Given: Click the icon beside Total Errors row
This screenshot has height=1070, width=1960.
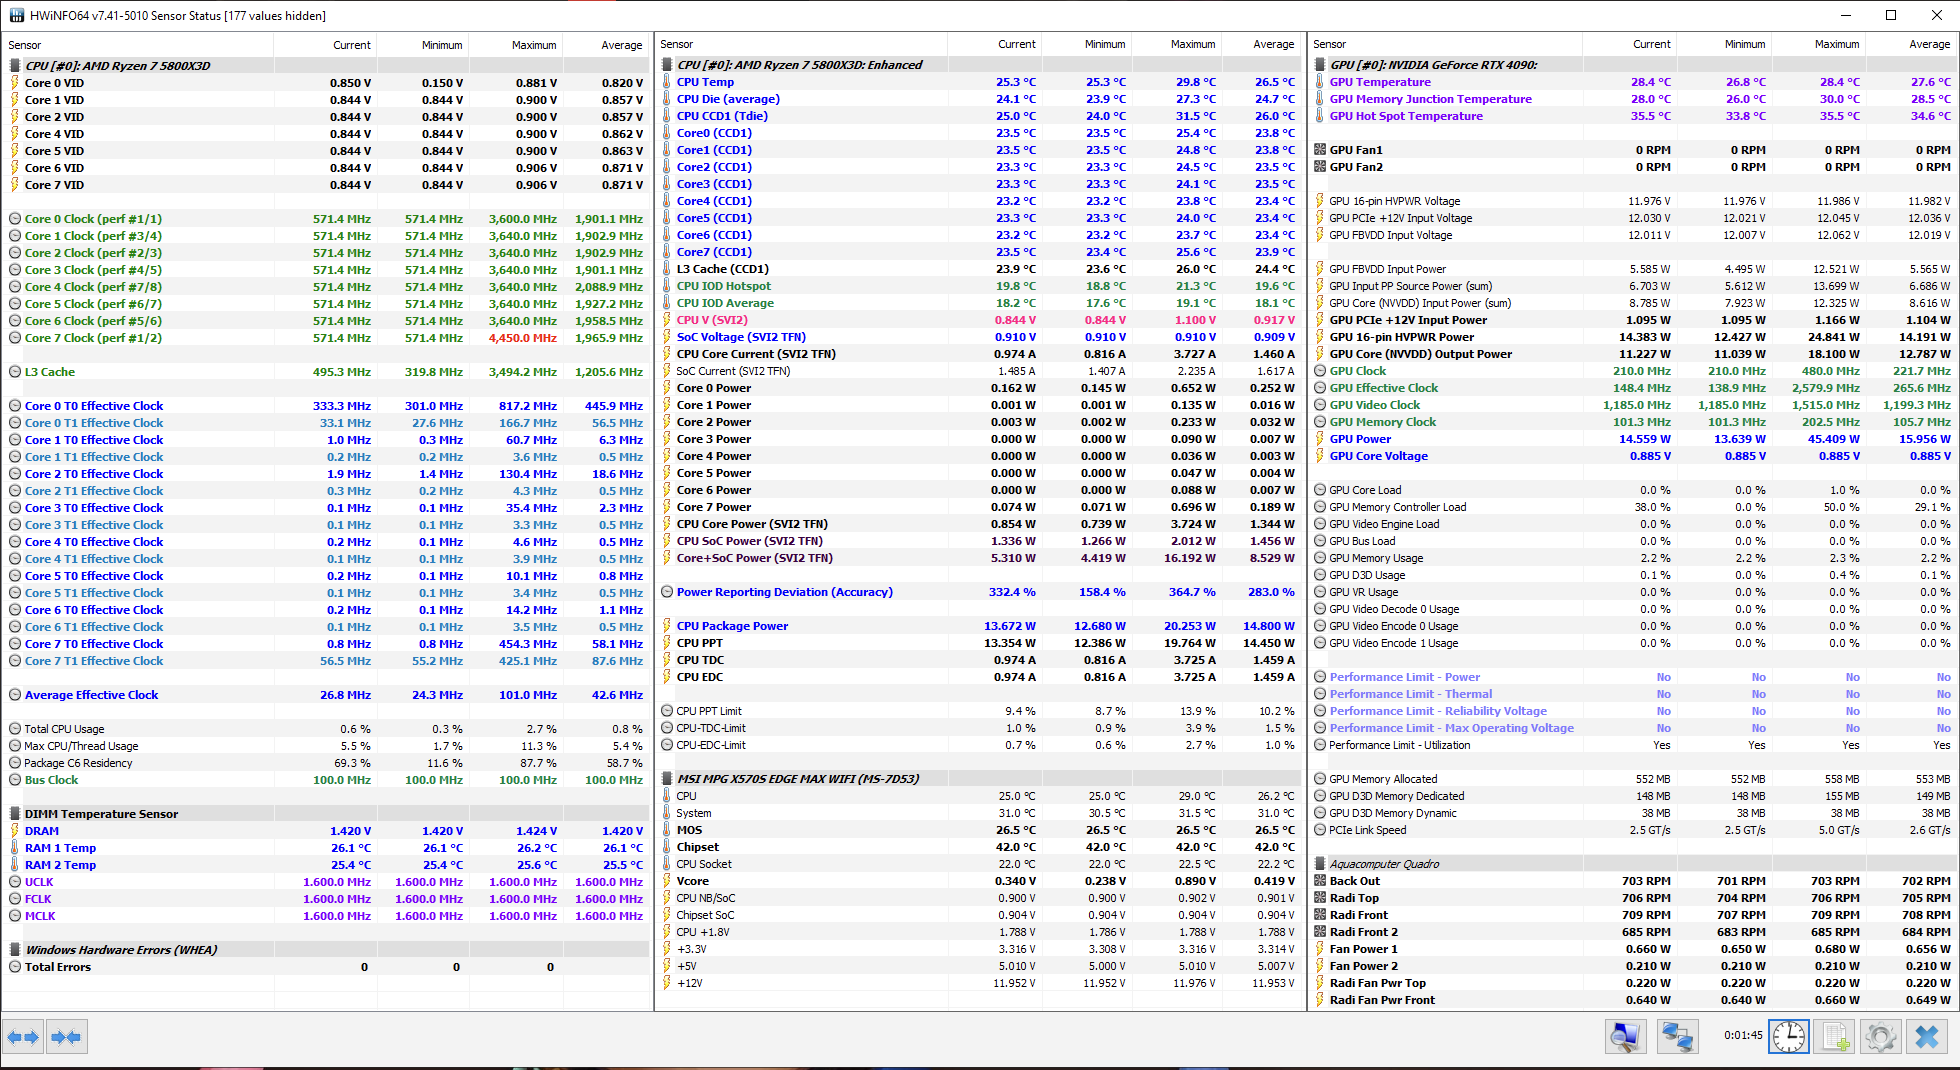Looking at the screenshot, I should pos(15,967).
